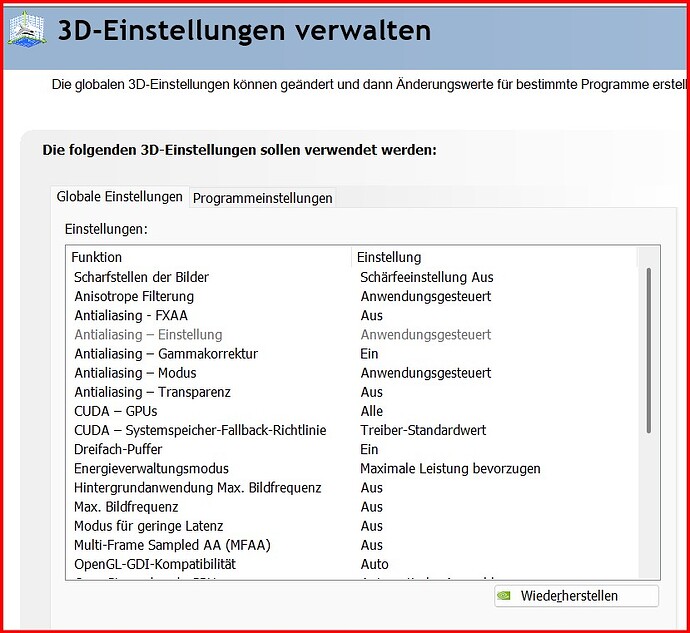Viewport: 690px width, 633px height.
Task: Click the Maximale Leistung bevorzugen value
Action: 450,468
